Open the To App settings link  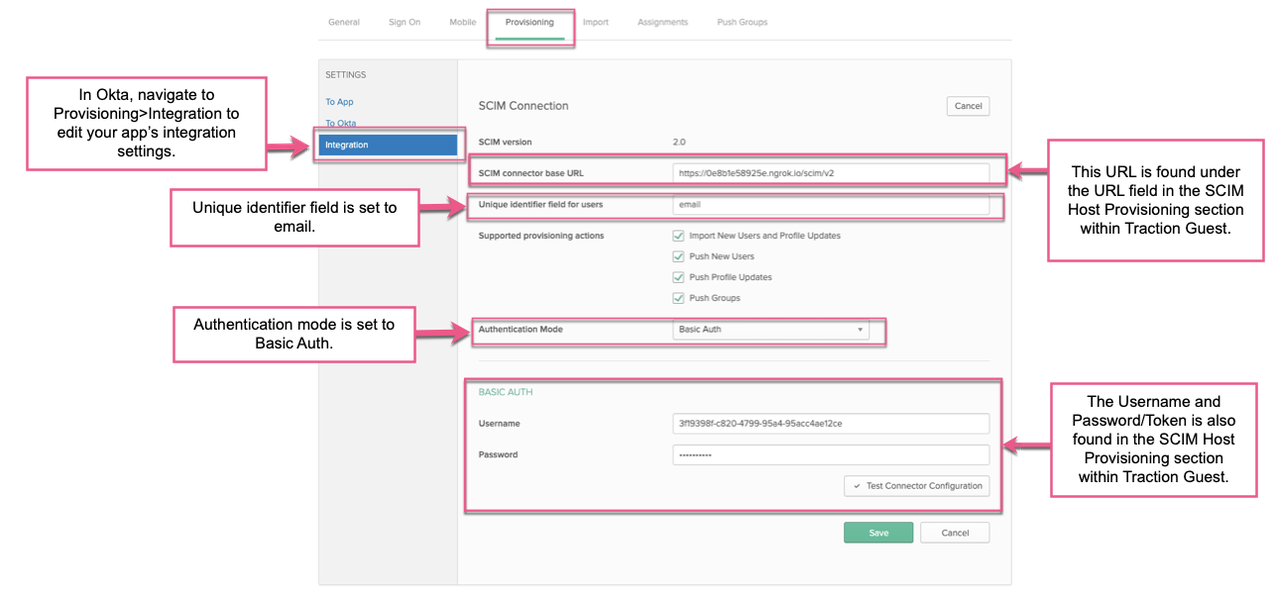pyautogui.click(x=338, y=101)
